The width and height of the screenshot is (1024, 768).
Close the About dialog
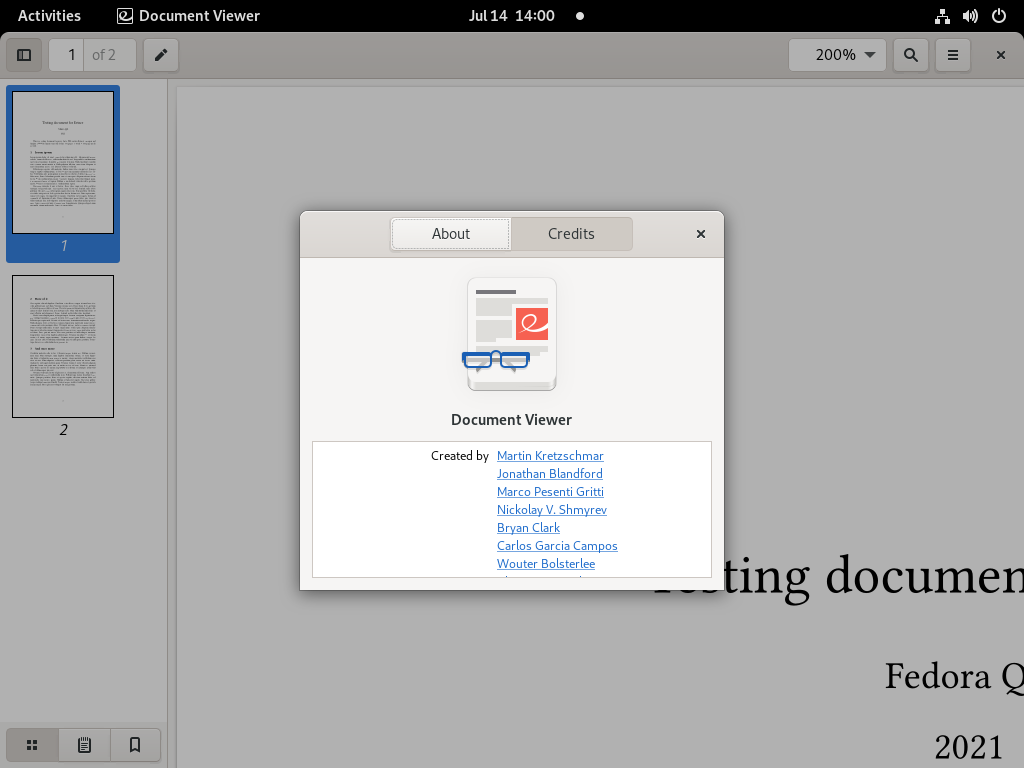pos(701,234)
